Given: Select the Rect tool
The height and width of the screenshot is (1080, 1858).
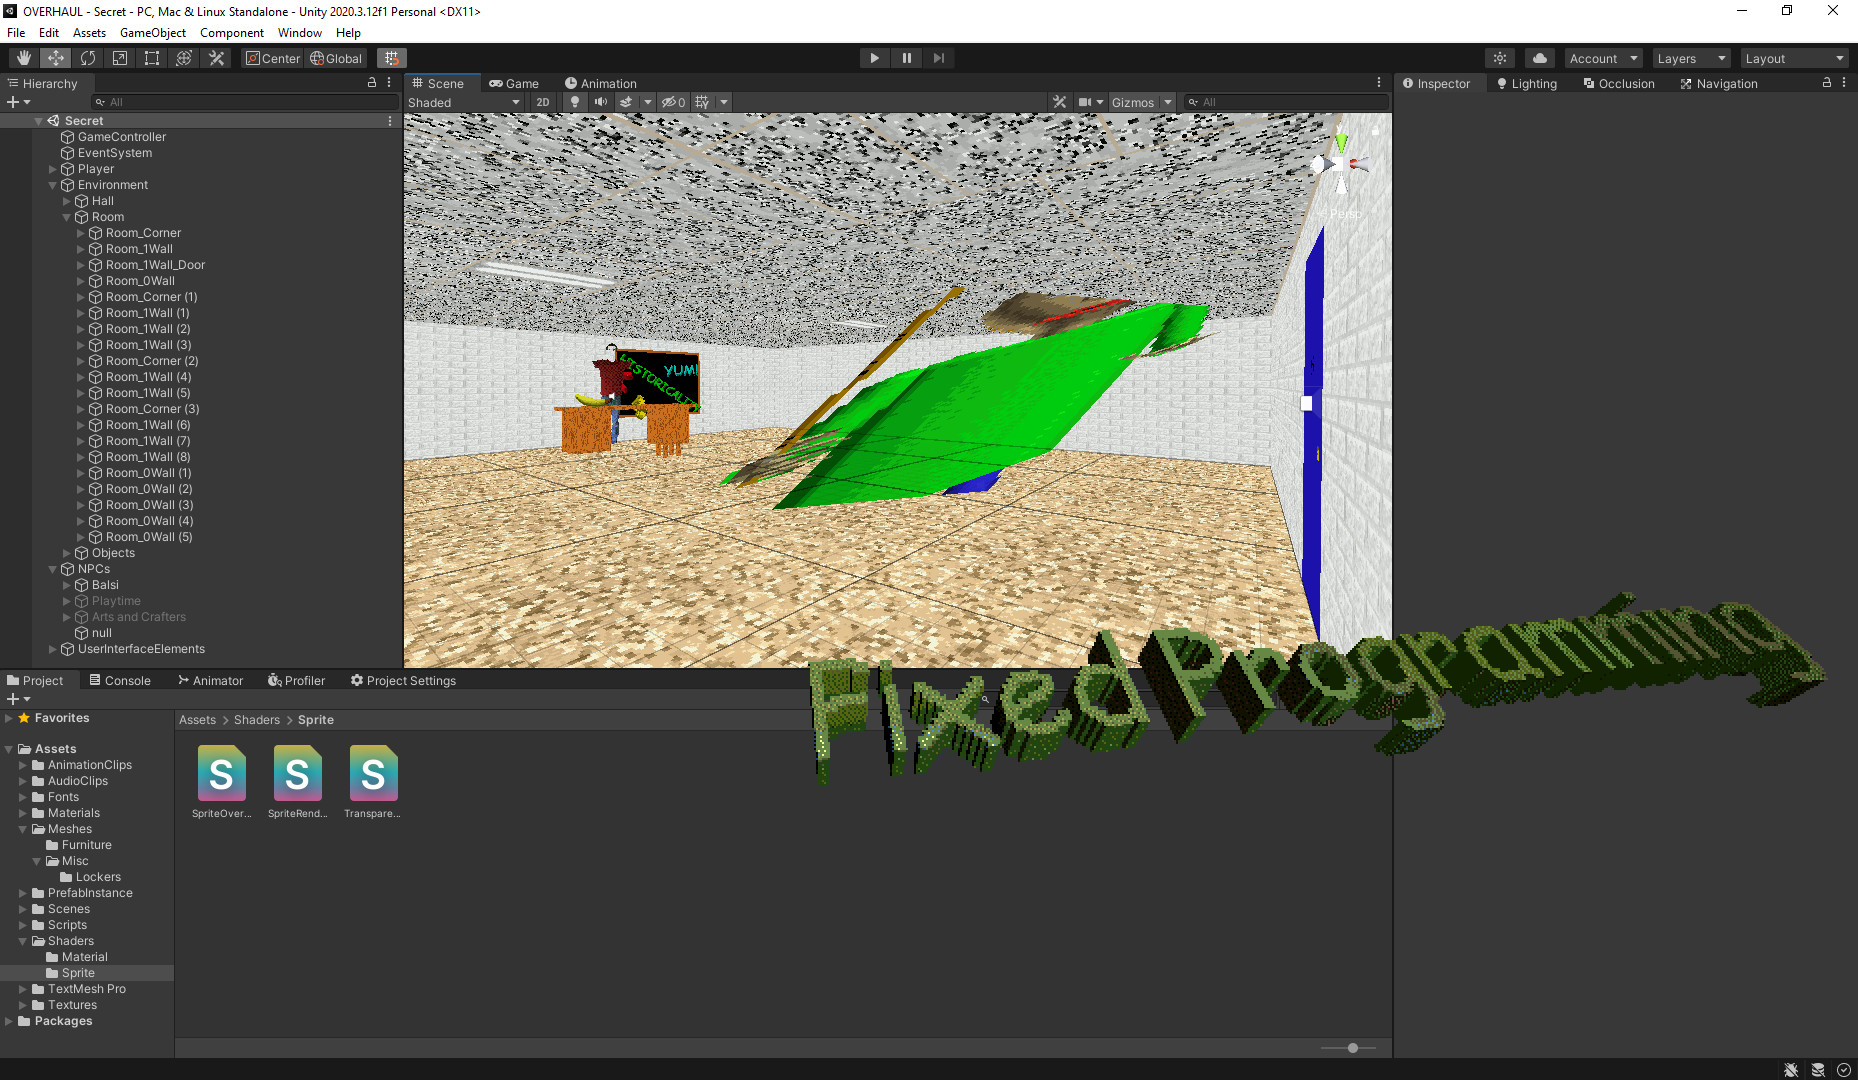Looking at the screenshot, I should 151,57.
